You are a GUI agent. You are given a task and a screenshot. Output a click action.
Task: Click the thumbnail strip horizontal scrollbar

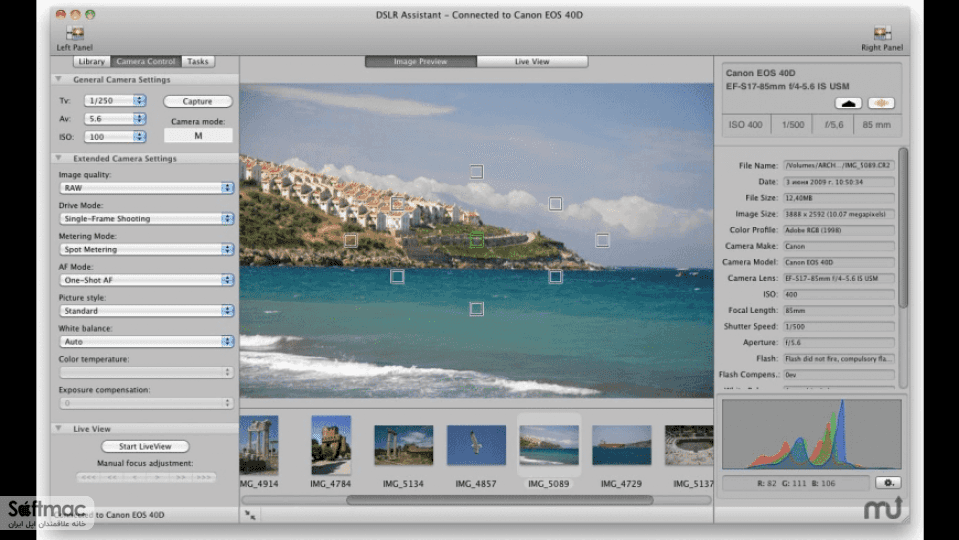pos(499,500)
